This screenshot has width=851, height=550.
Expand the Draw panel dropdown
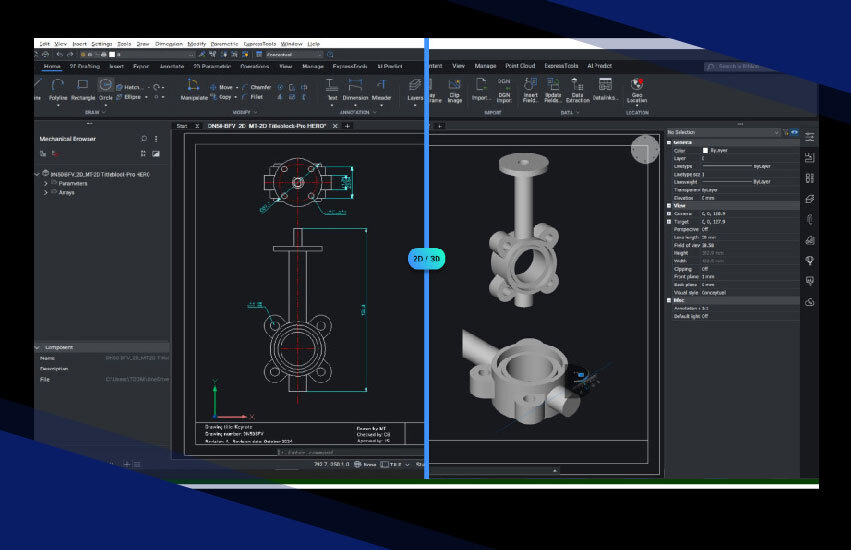click(96, 112)
